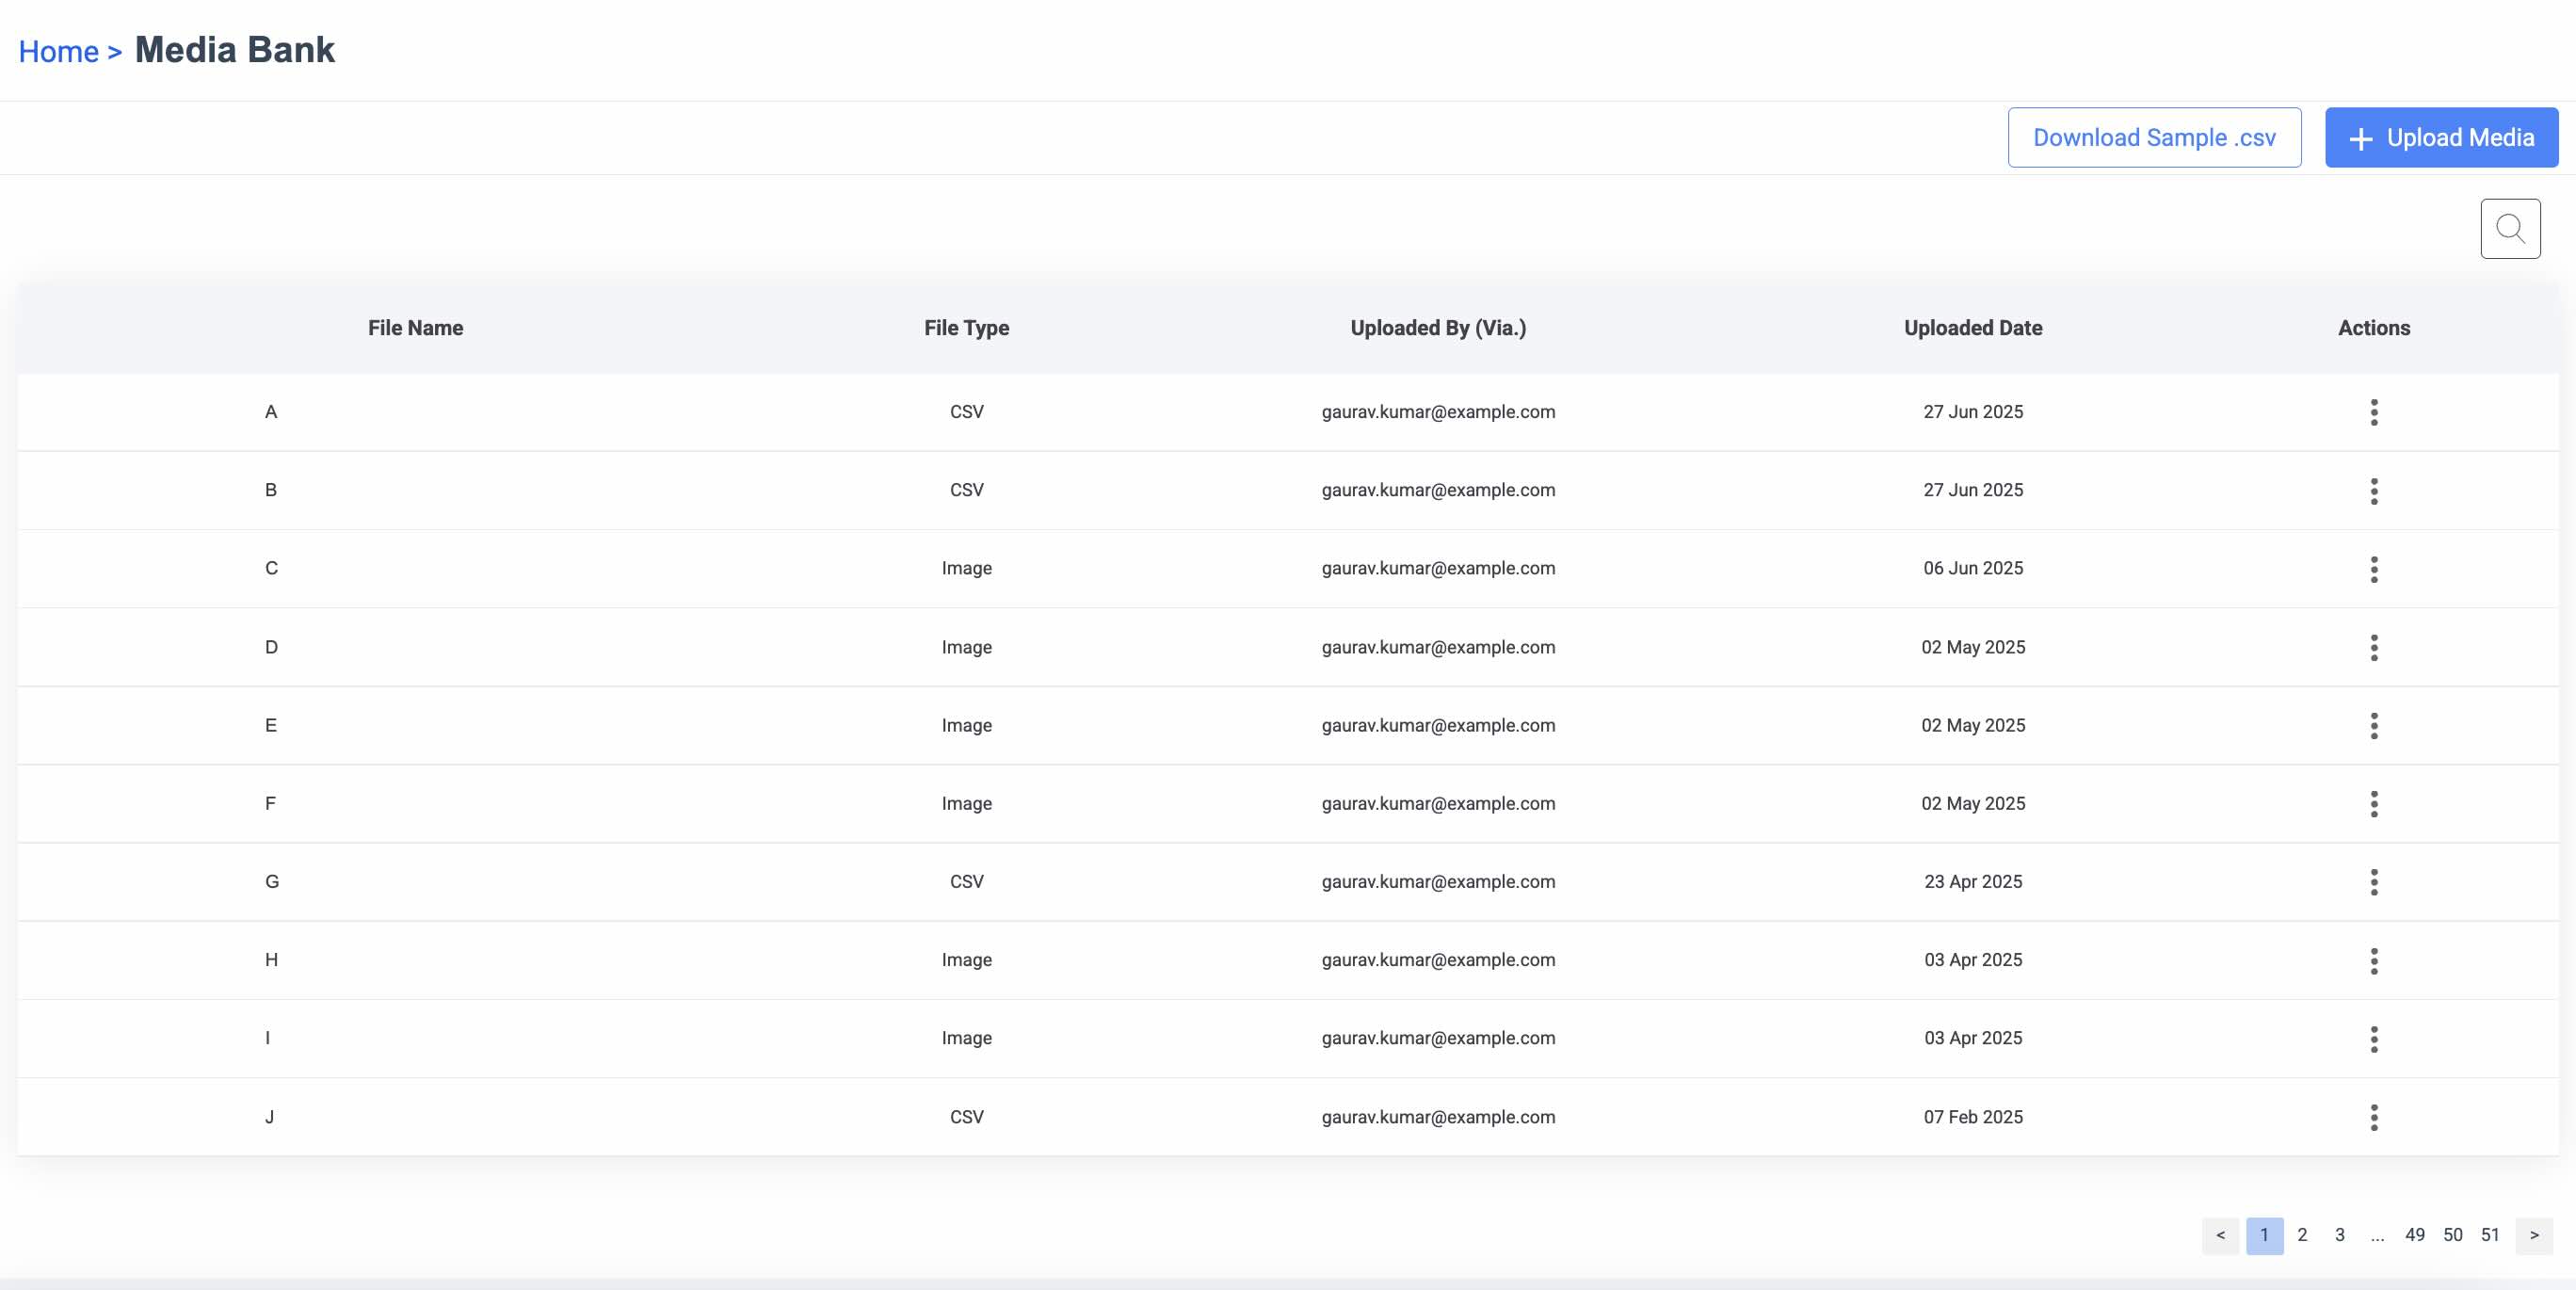Click the Uploaded Date column header

pos(1972,328)
